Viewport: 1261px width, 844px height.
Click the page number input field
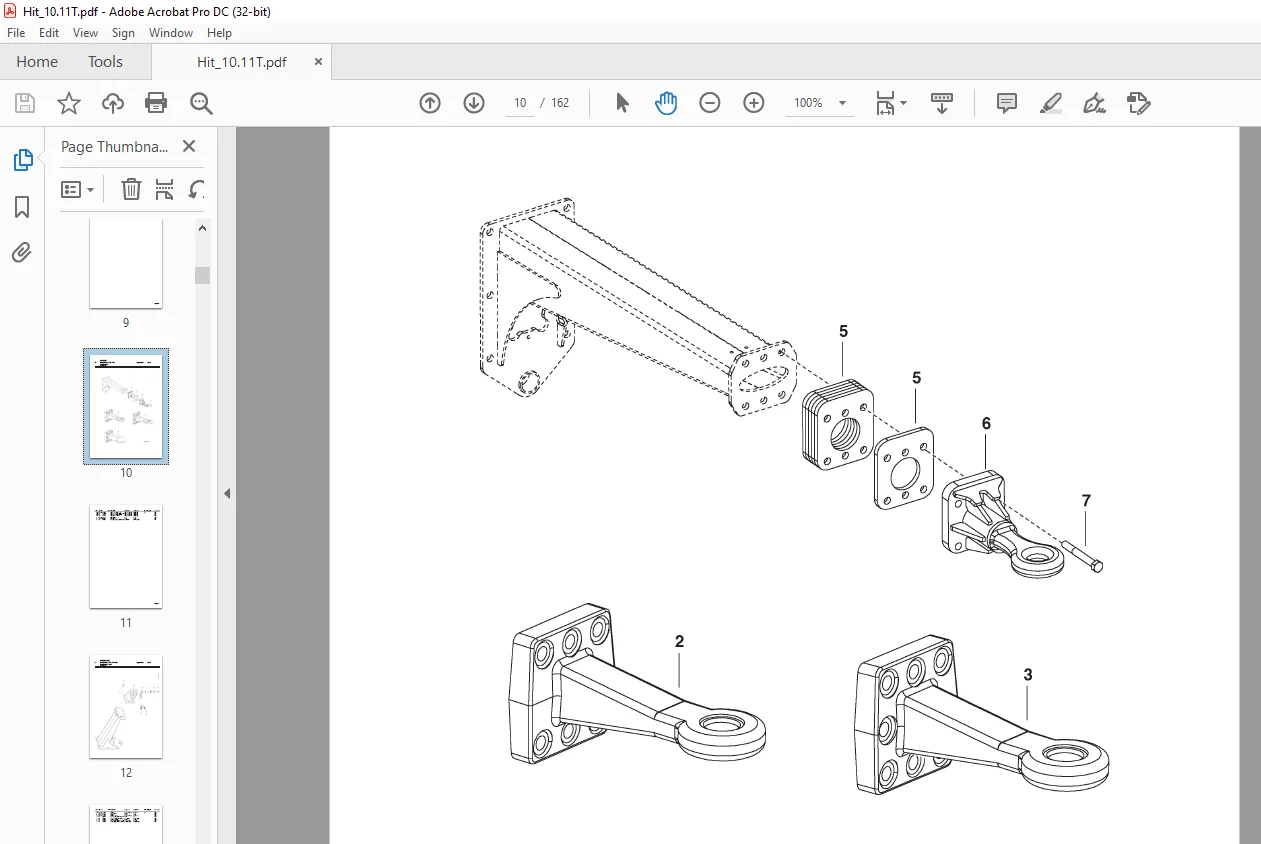[520, 103]
